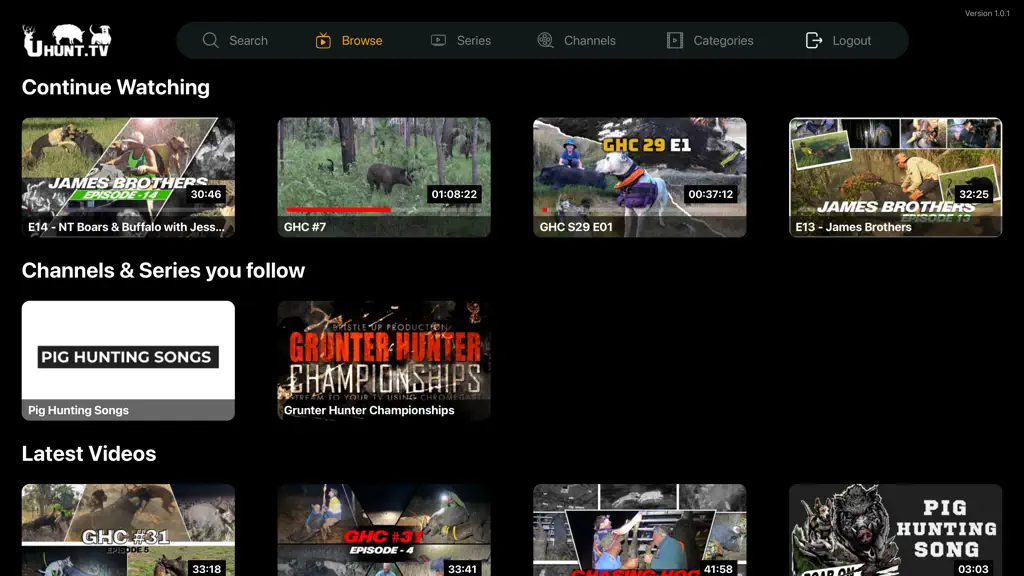Open the Channels menu label
The image size is (1024, 576).
point(590,40)
